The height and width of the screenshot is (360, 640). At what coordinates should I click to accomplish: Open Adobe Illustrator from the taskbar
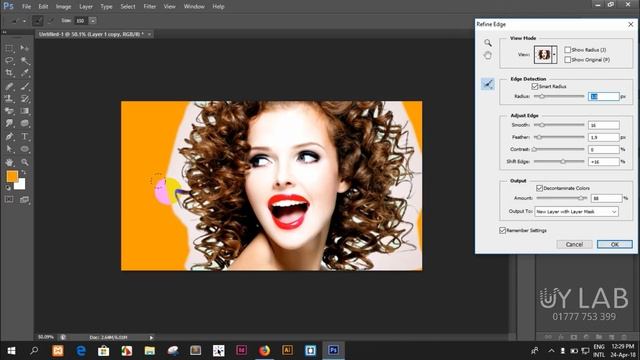[287, 350]
